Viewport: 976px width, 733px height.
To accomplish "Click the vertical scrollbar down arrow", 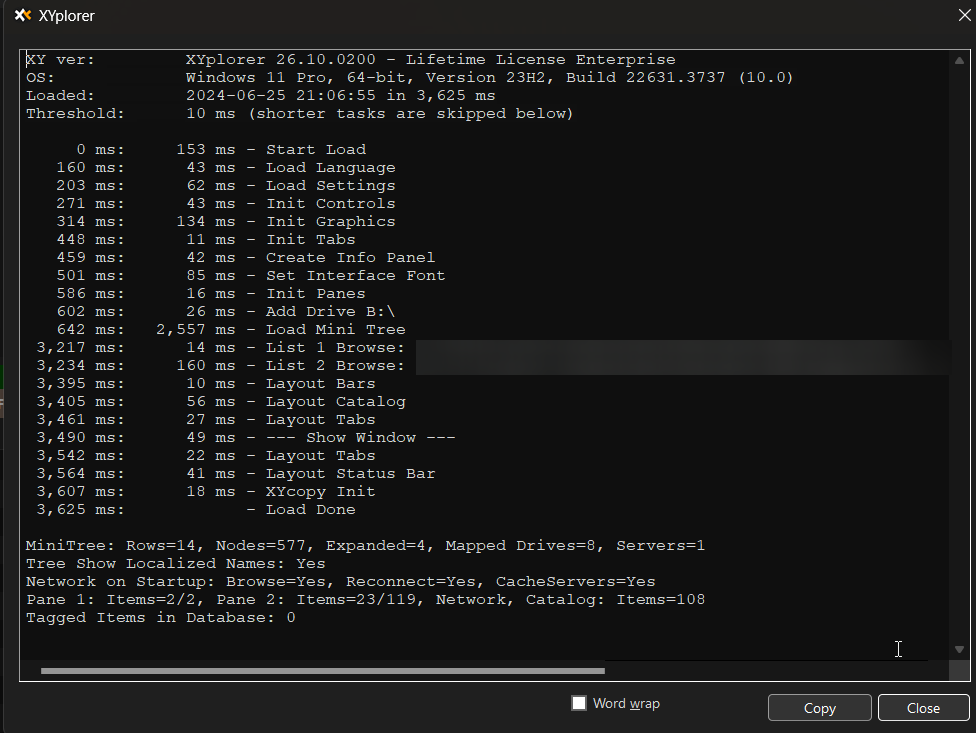I will pyautogui.click(x=959, y=649).
